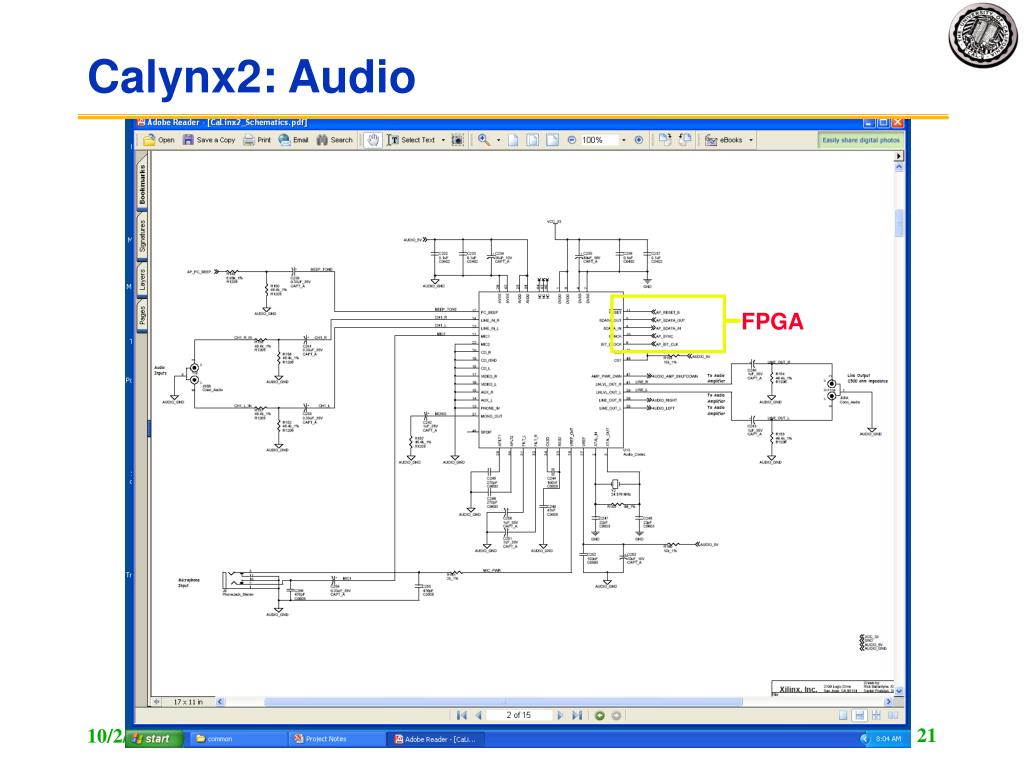
Task: Click the Windows start button
Action: 153,739
